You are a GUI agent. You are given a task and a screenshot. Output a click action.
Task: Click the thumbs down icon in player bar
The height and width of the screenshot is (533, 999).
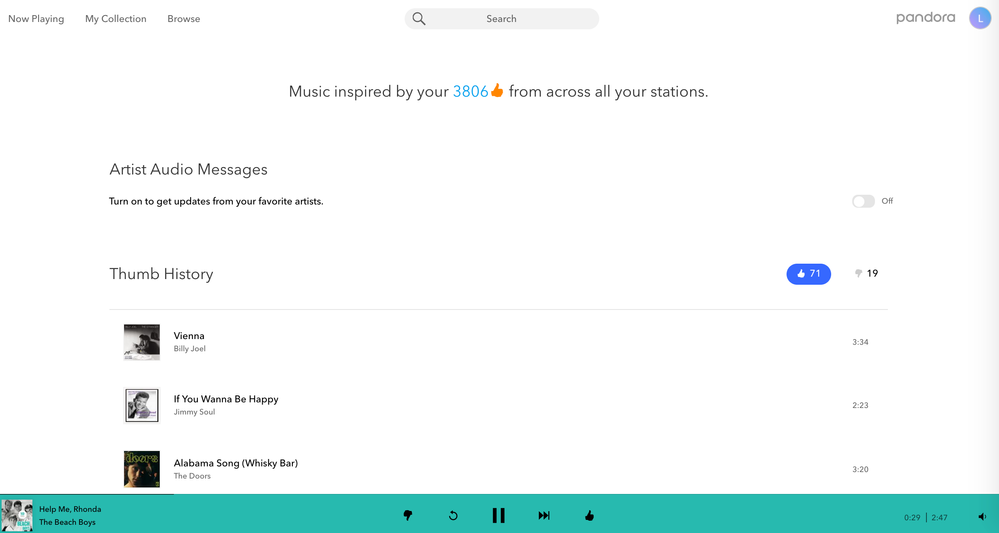click(408, 516)
